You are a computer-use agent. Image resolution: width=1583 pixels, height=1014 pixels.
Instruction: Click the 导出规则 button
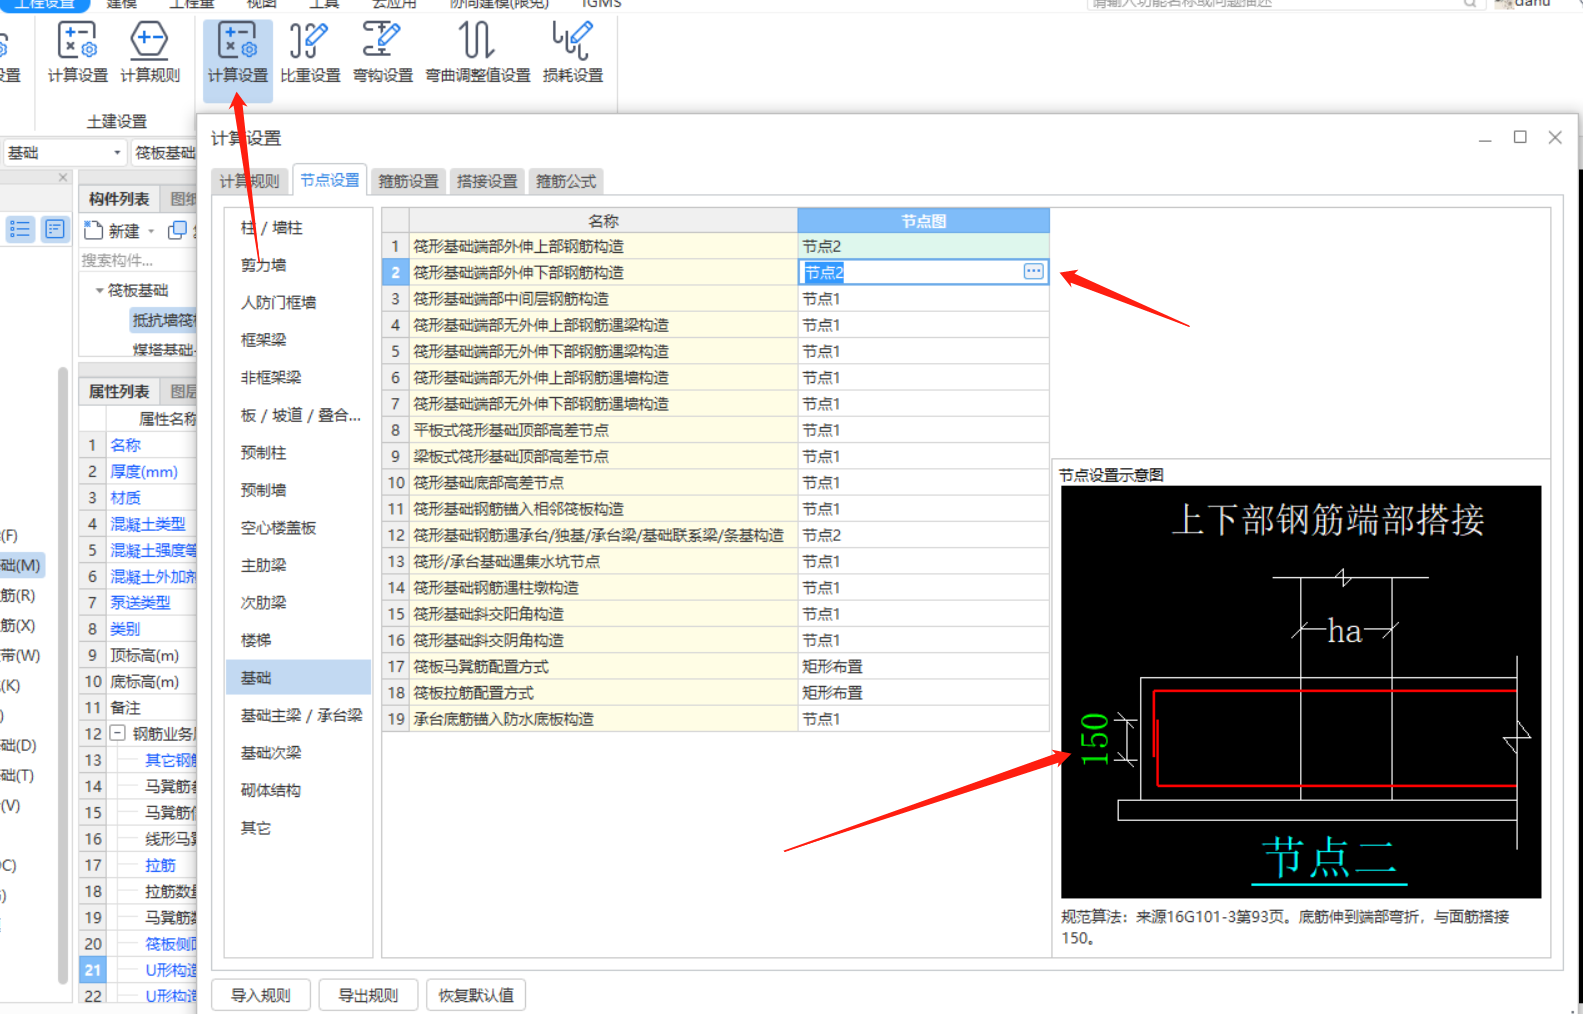click(368, 995)
